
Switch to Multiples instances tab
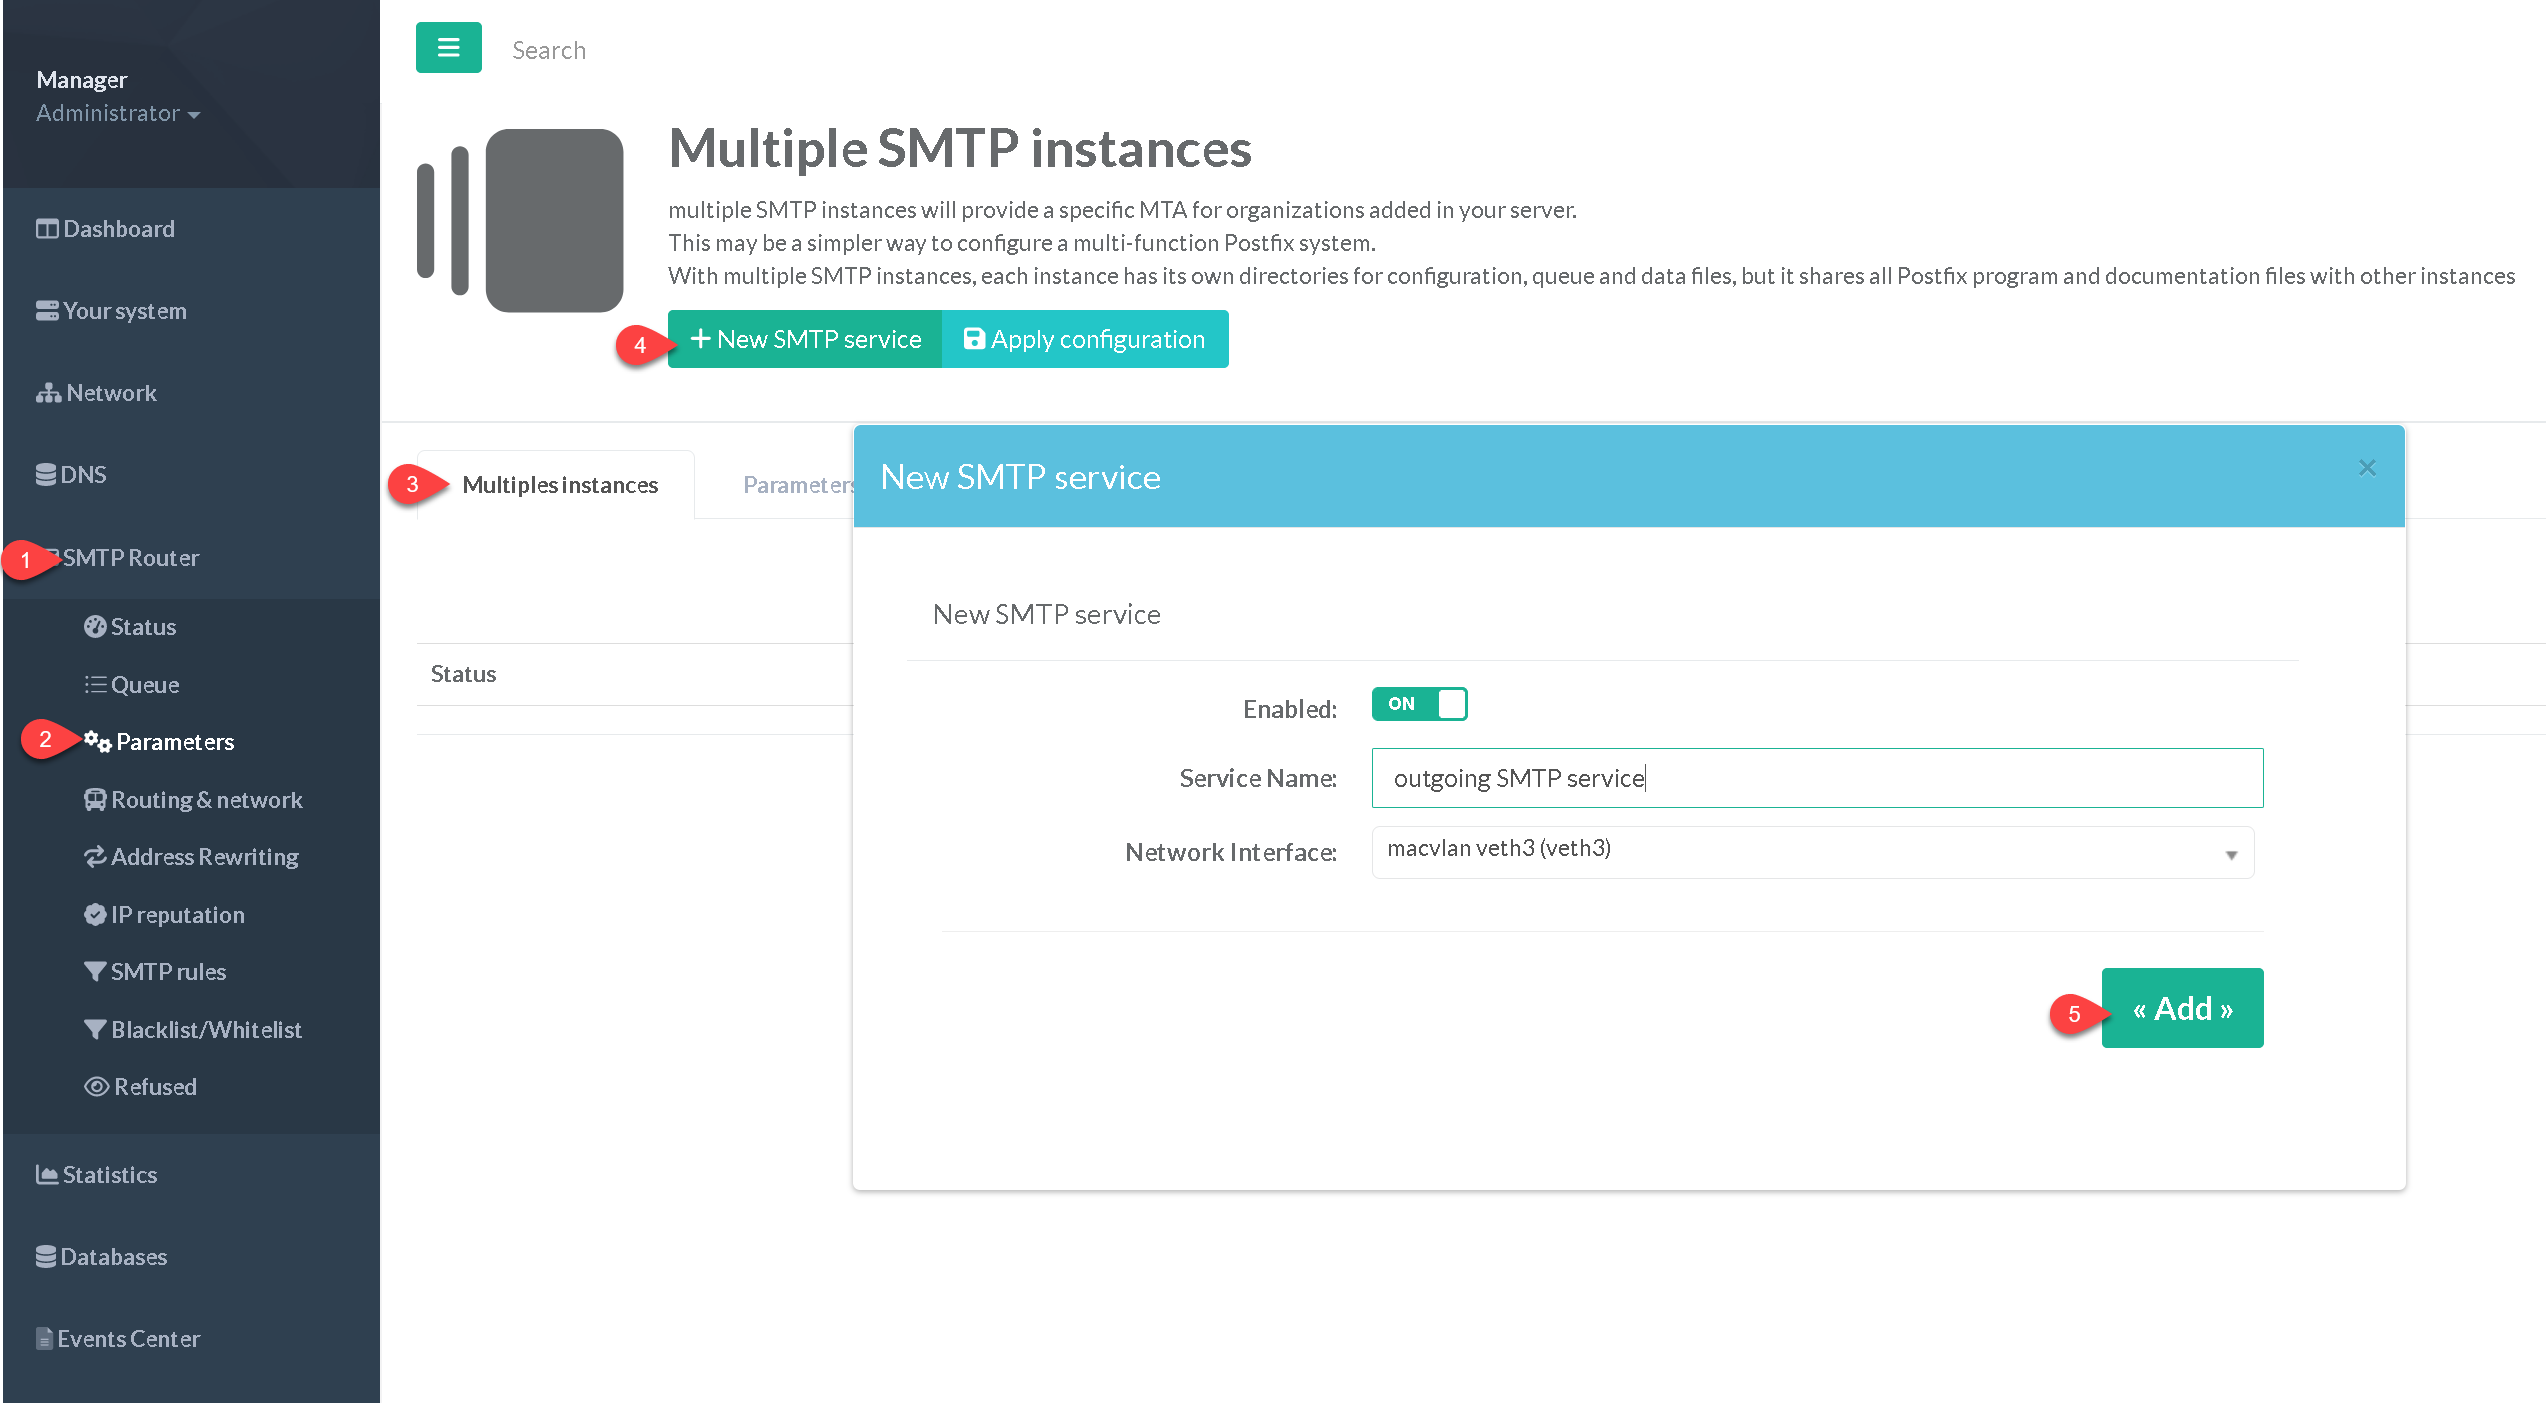click(559, 485)
